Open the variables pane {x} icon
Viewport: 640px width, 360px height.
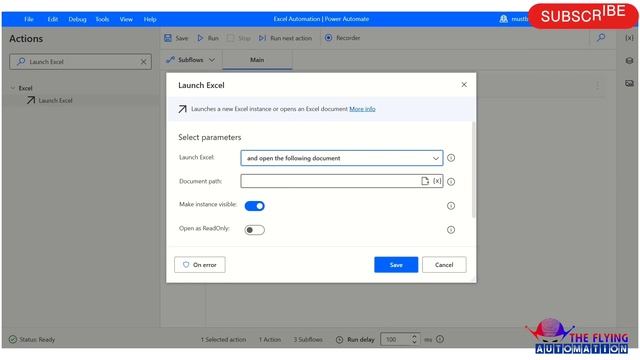pyautogui.click(x=629, y=38)
